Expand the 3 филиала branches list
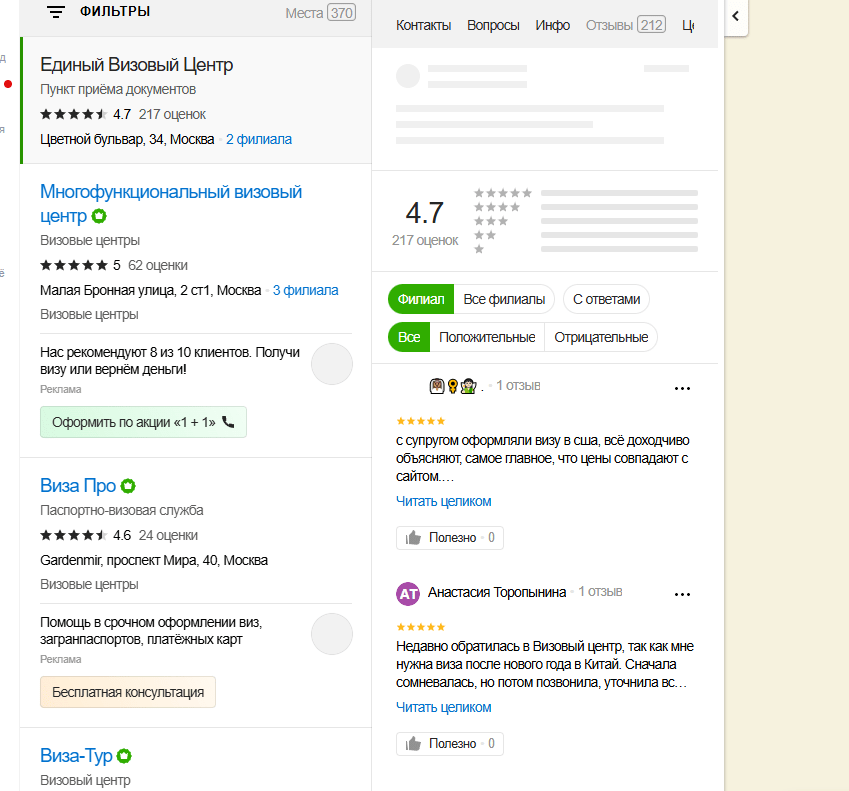 point(305,290)
